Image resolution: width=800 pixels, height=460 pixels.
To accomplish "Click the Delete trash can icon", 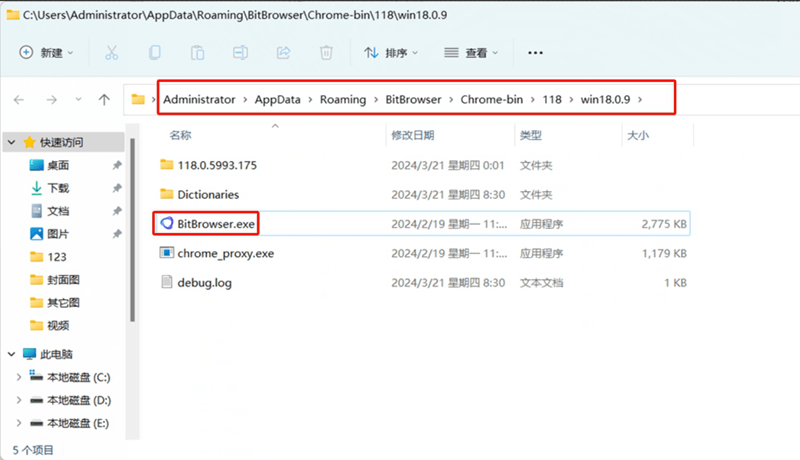I will tap(326, 53).
